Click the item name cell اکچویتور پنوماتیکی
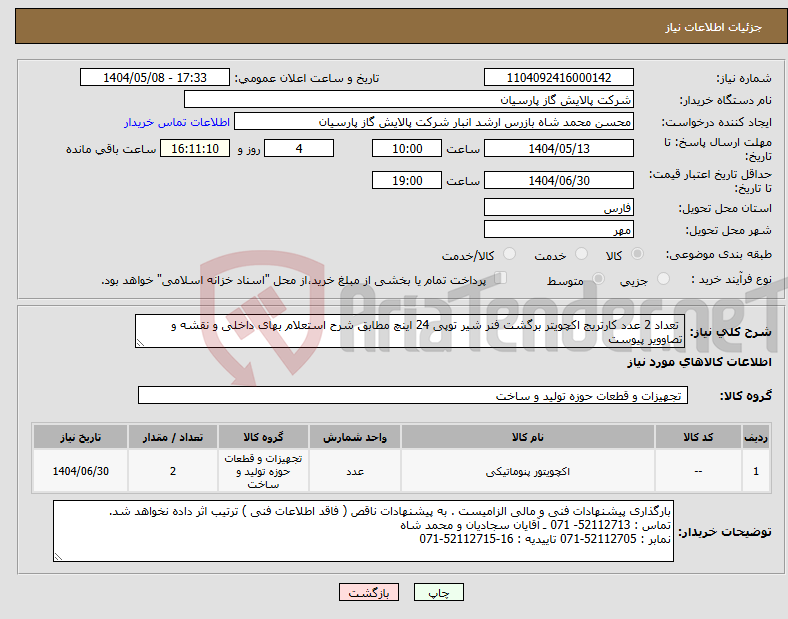This screenshot has width=788, height=619. [528, 471]
